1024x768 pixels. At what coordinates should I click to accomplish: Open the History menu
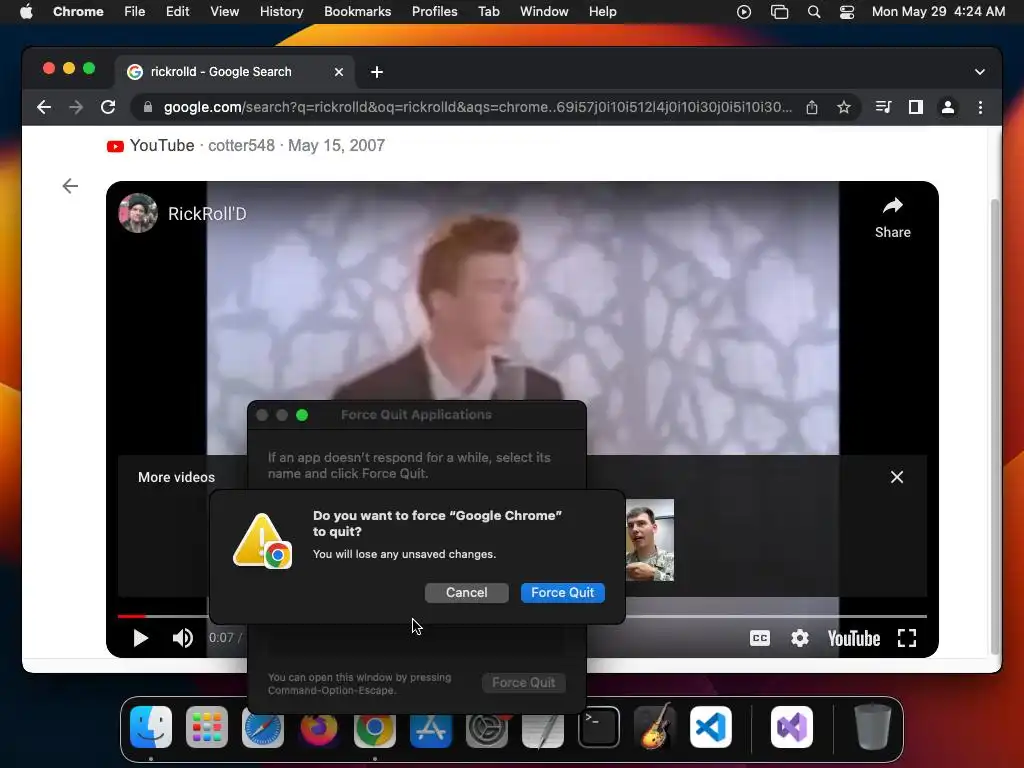pos(281,12)
